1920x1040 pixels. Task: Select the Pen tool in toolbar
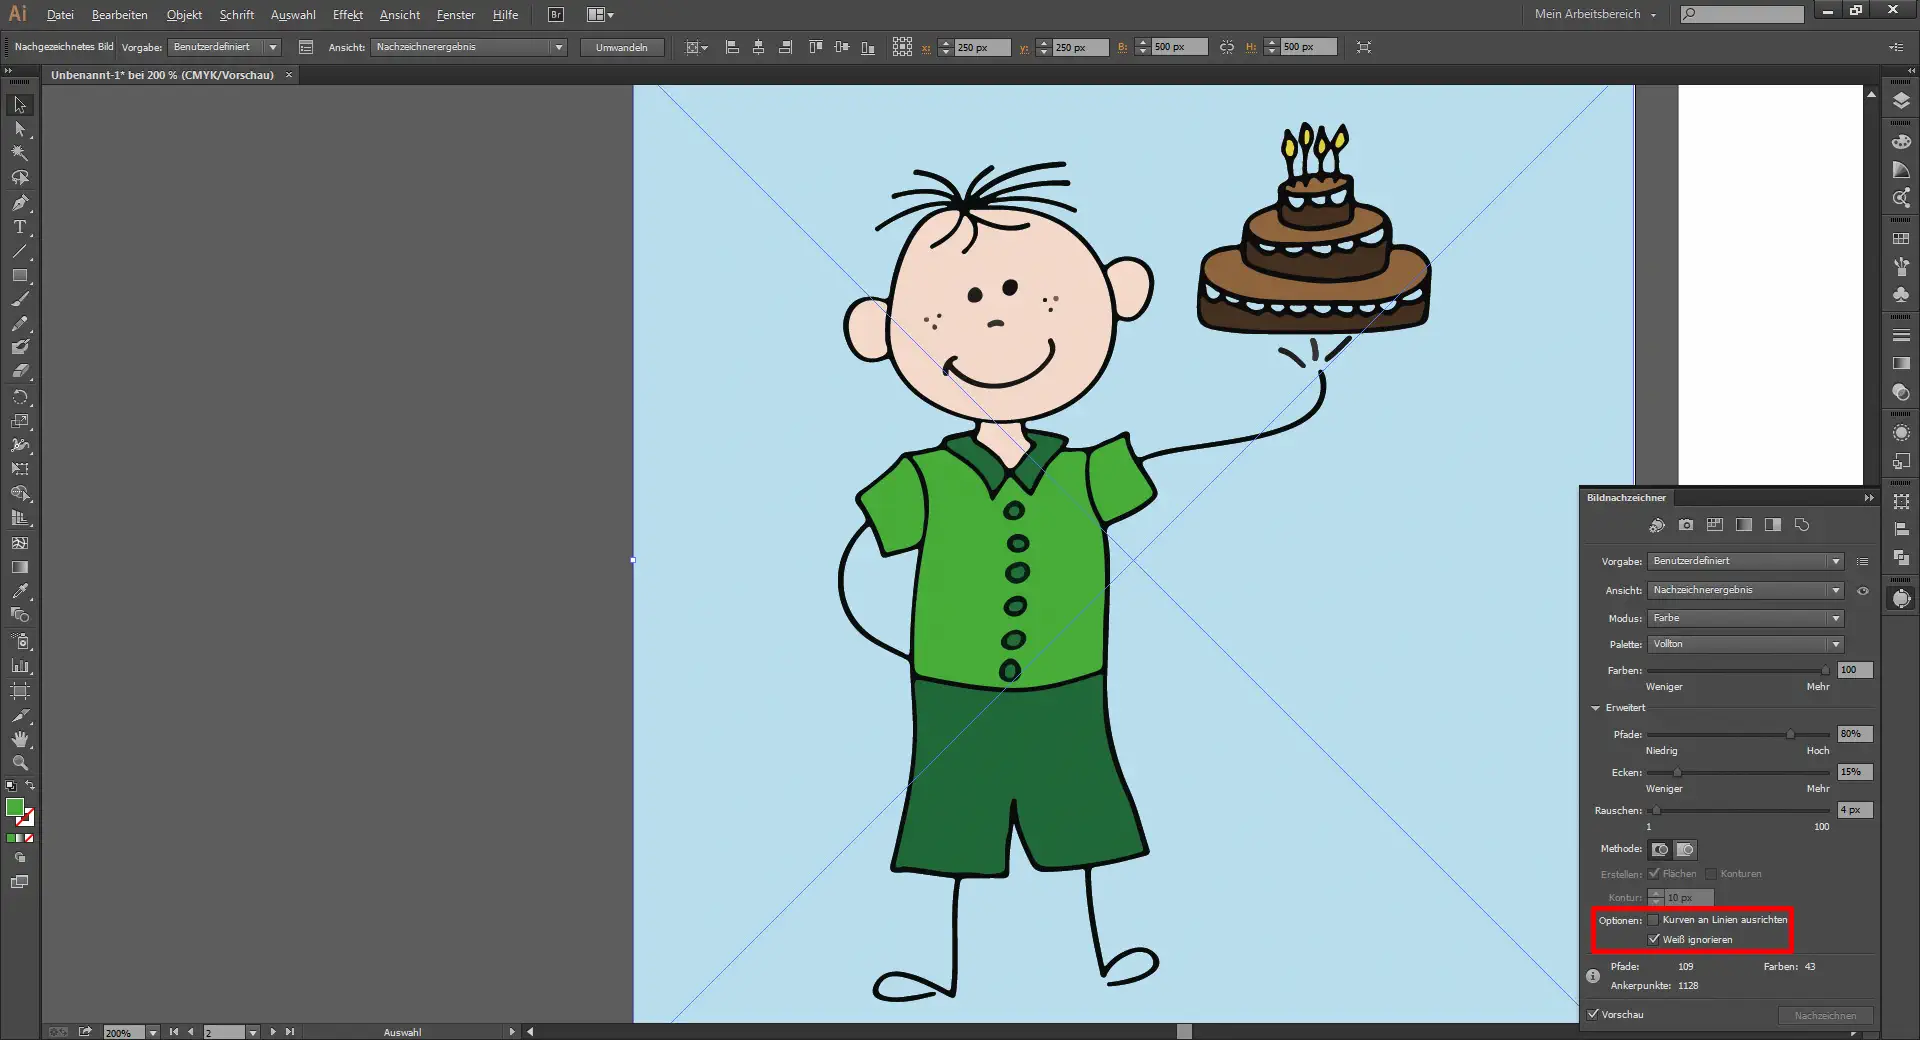pyautogui.click(x=19, y=203)
